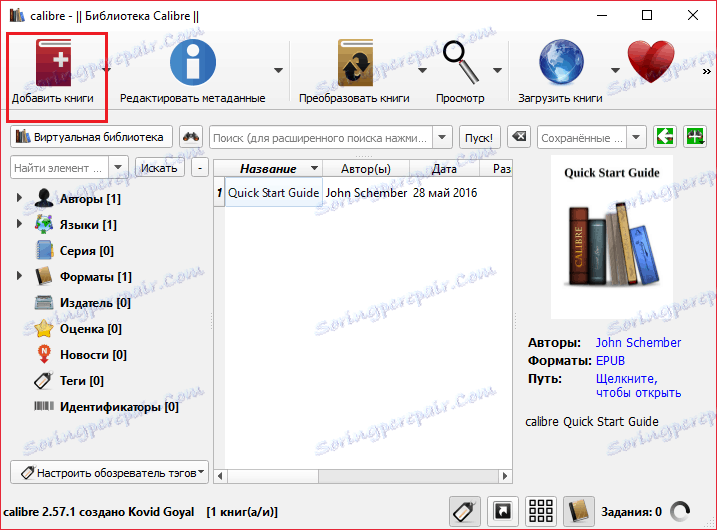Select the Оценка [0] category
717x530 pixels.
tap(91, 329)
